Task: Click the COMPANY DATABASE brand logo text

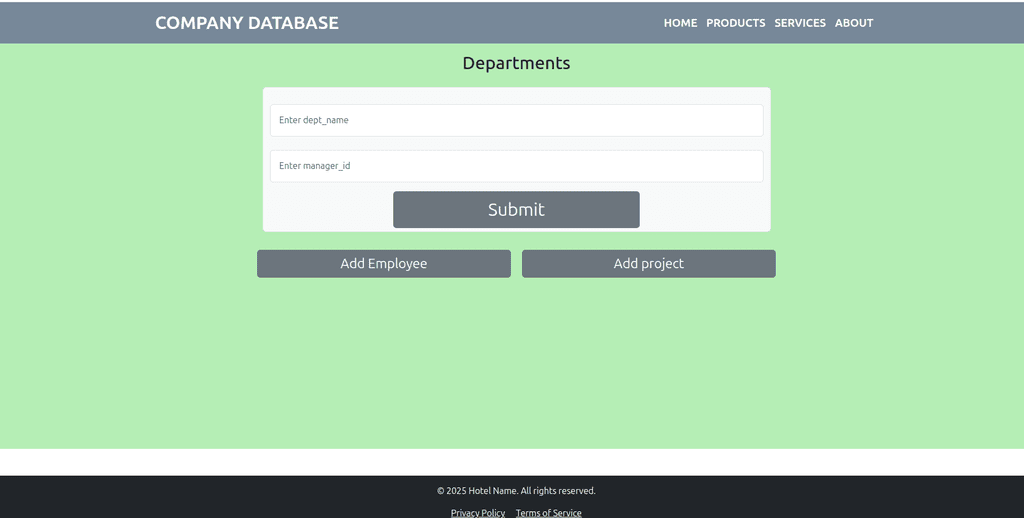Action: tap(247, 23)
